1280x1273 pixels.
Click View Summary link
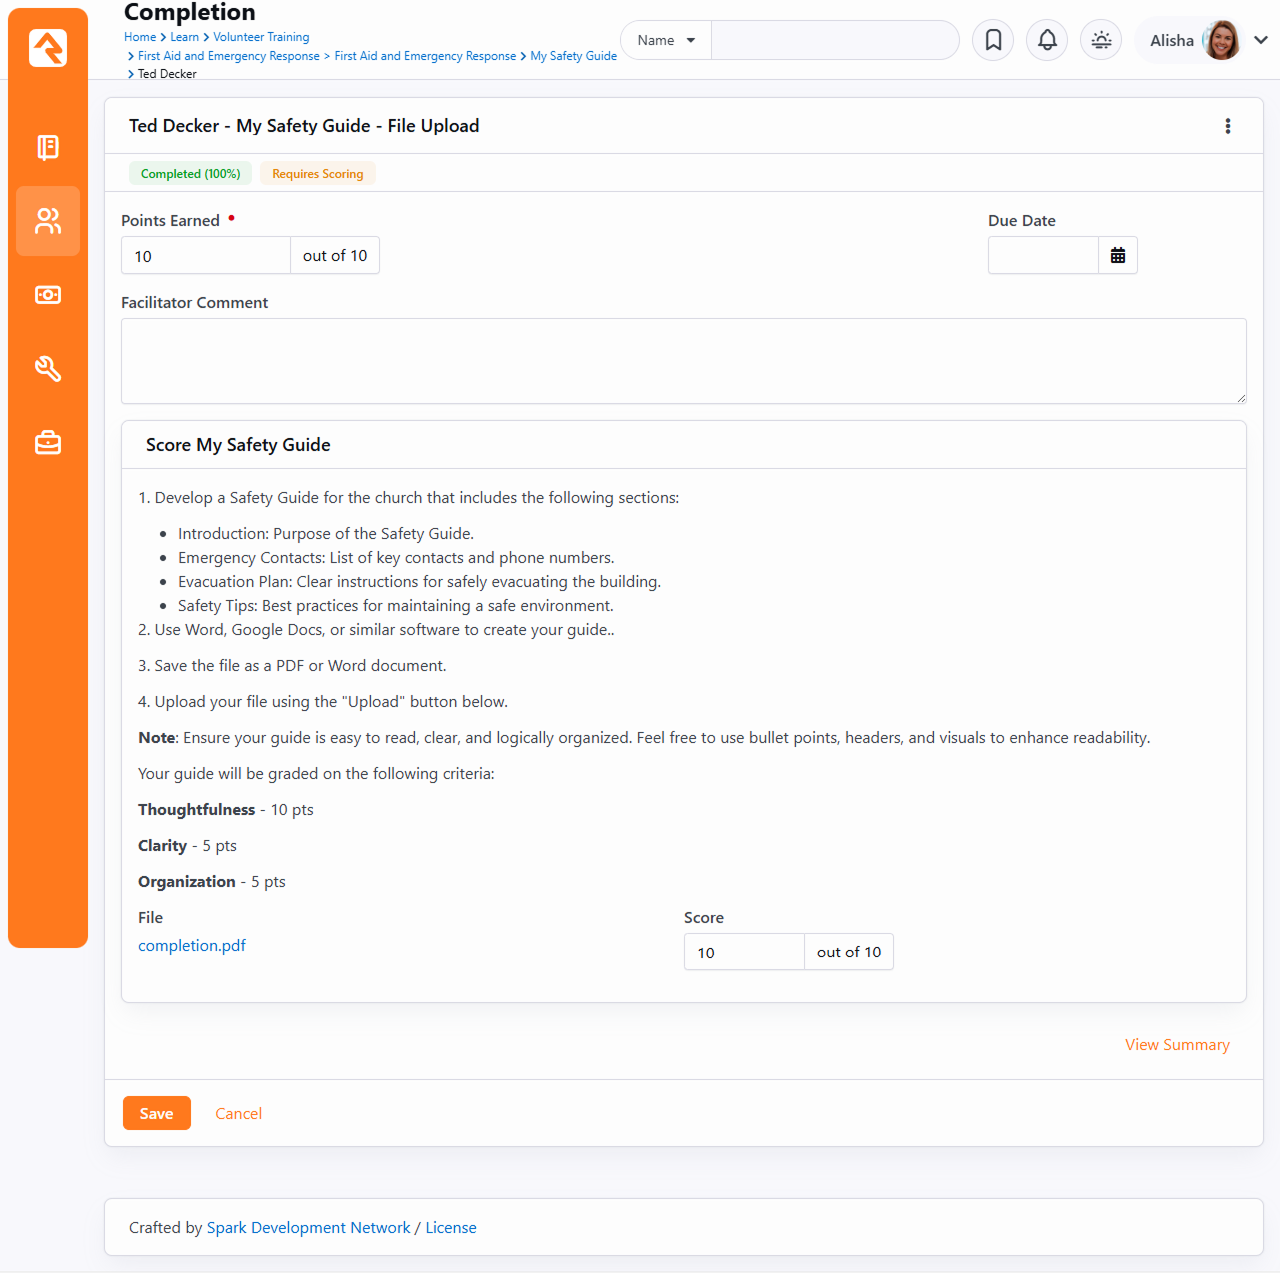[1177, 1045]
